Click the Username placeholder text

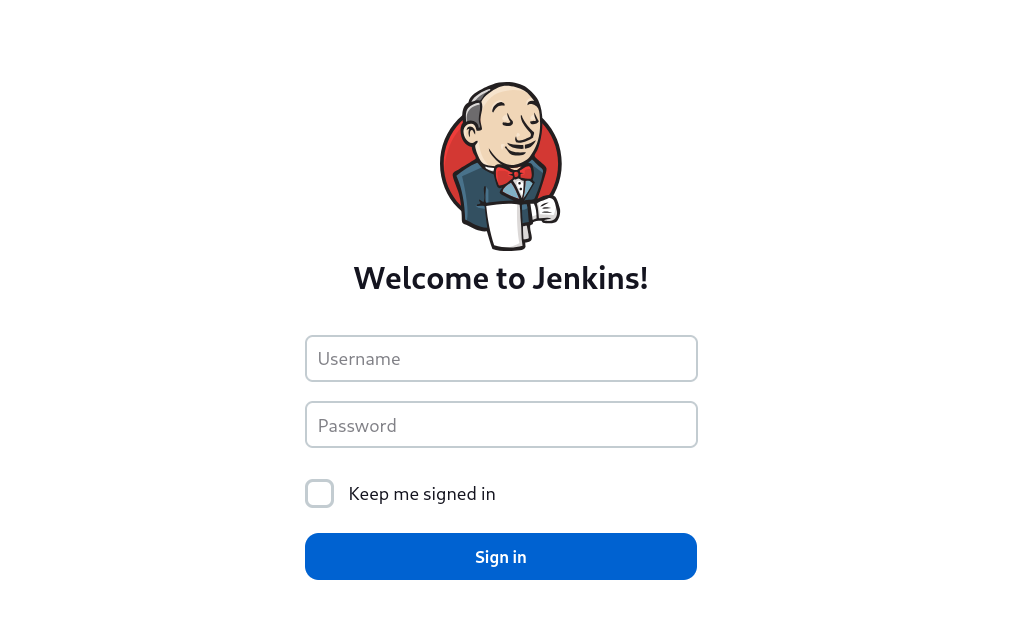[358, 359]
